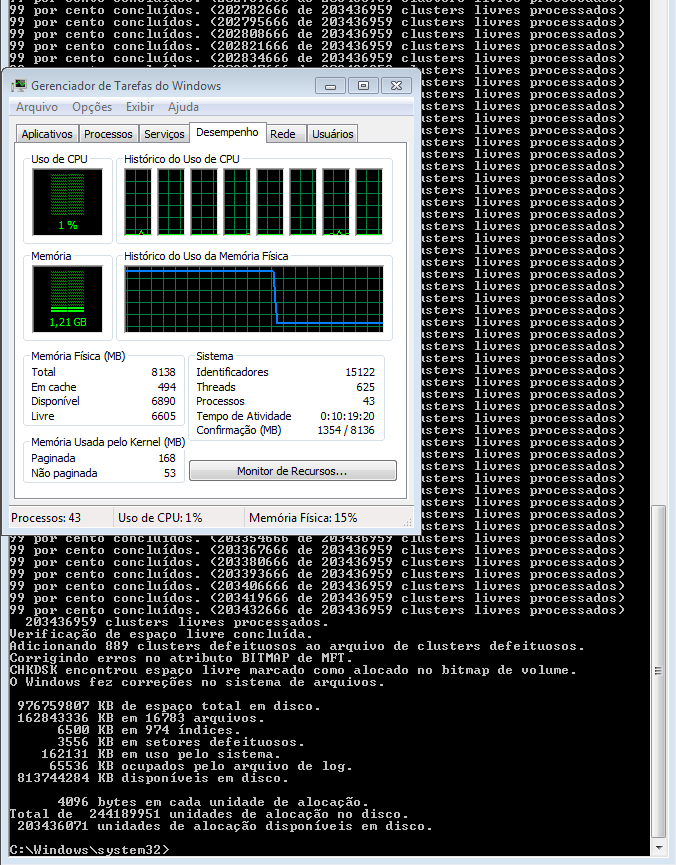Click the line '162131 KB em uso pelo sistema'

161,754
